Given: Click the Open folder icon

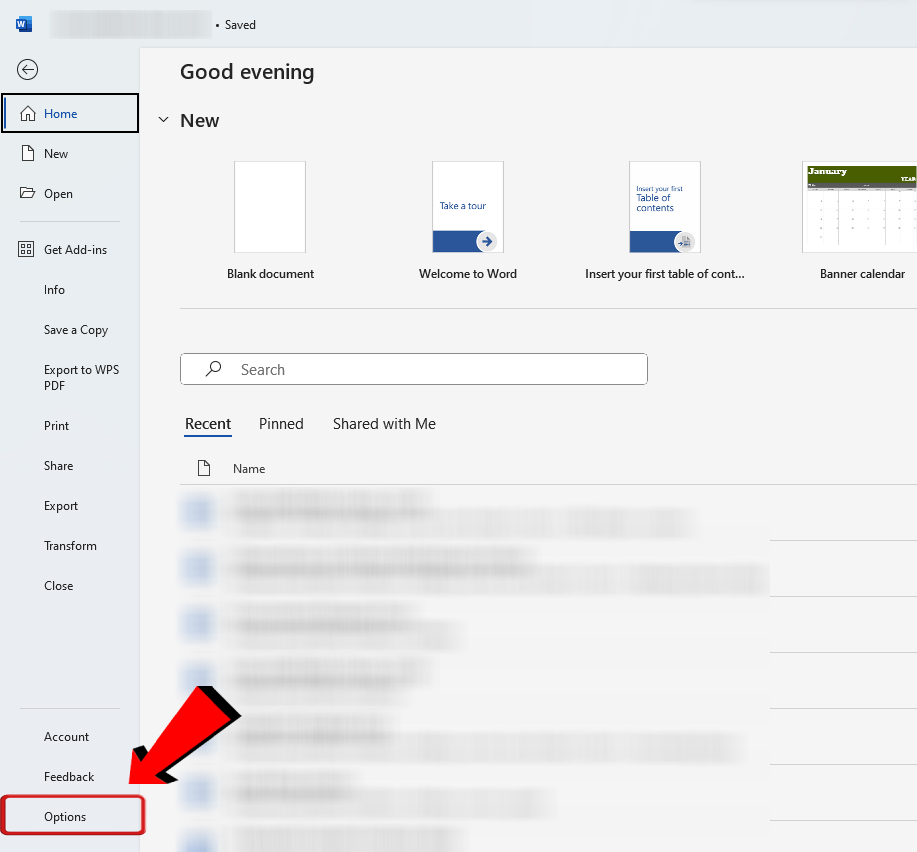Looking at the screenshot, I should (27, 193).
